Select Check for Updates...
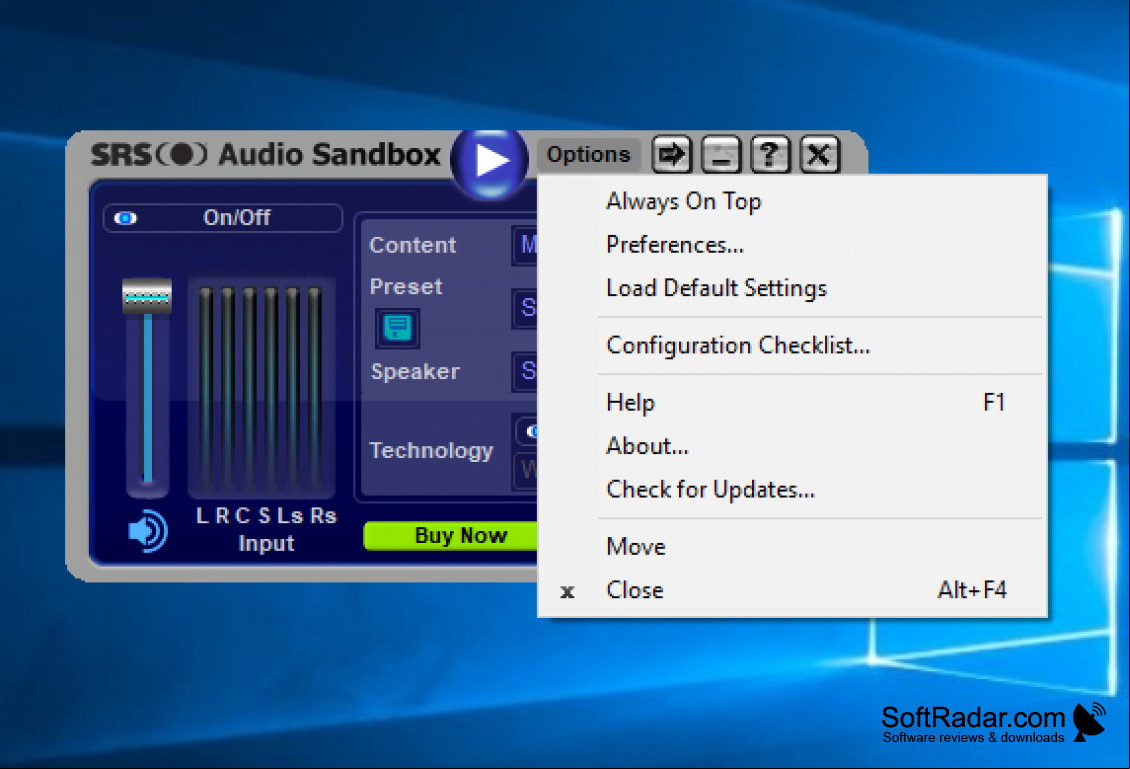 793,489
